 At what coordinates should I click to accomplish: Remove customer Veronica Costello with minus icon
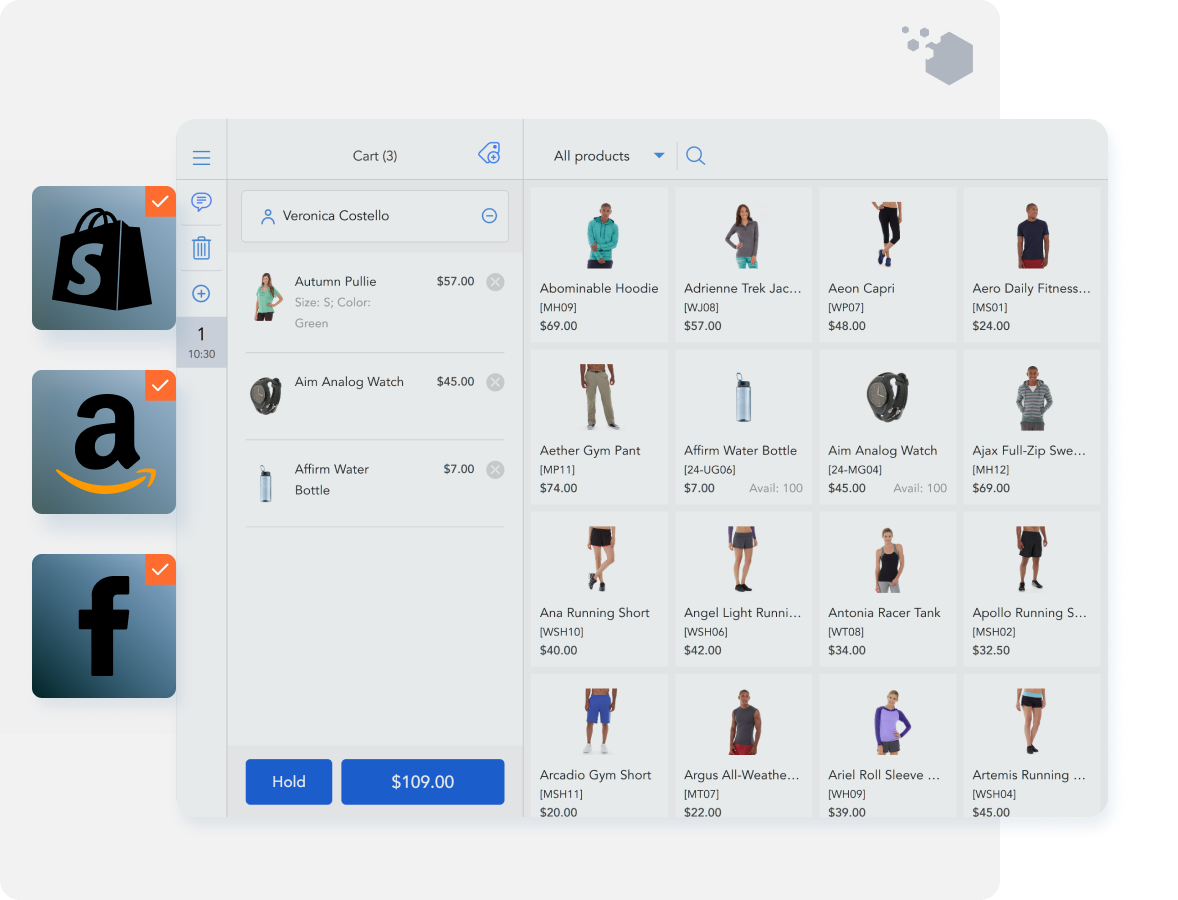(x=489, y=215)
